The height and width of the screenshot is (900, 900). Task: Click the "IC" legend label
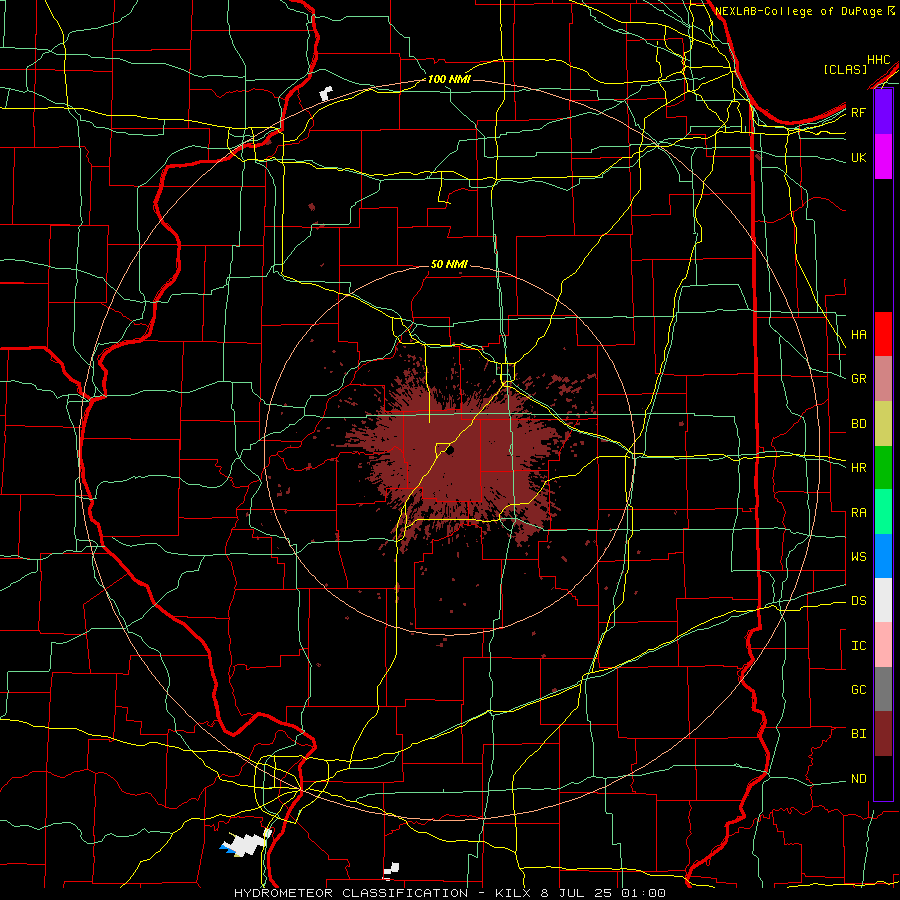click(859, 646)
